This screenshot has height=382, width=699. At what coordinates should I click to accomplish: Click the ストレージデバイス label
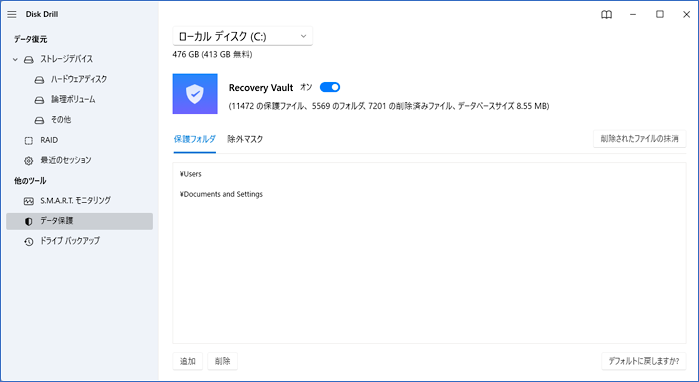coord(66,59)
